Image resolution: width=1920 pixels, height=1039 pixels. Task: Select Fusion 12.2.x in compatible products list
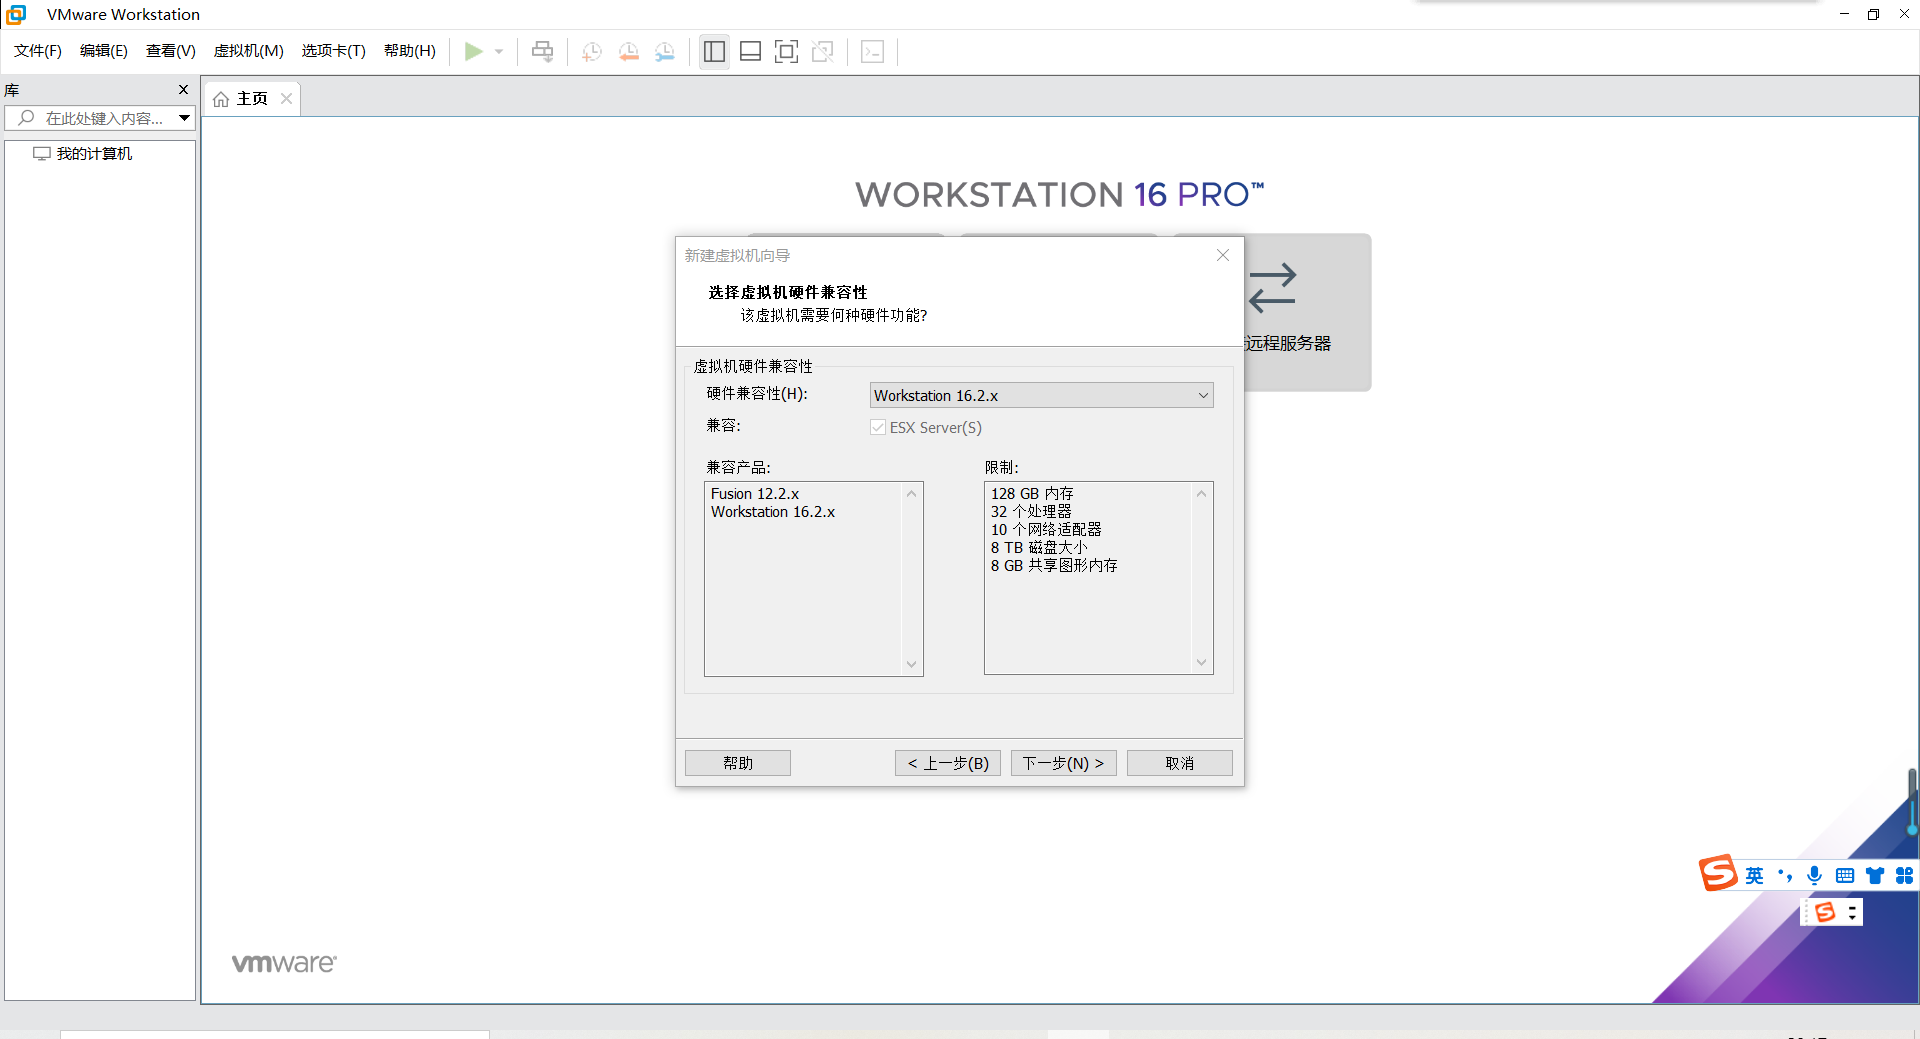pyautogui.click(x=755, y=494)
